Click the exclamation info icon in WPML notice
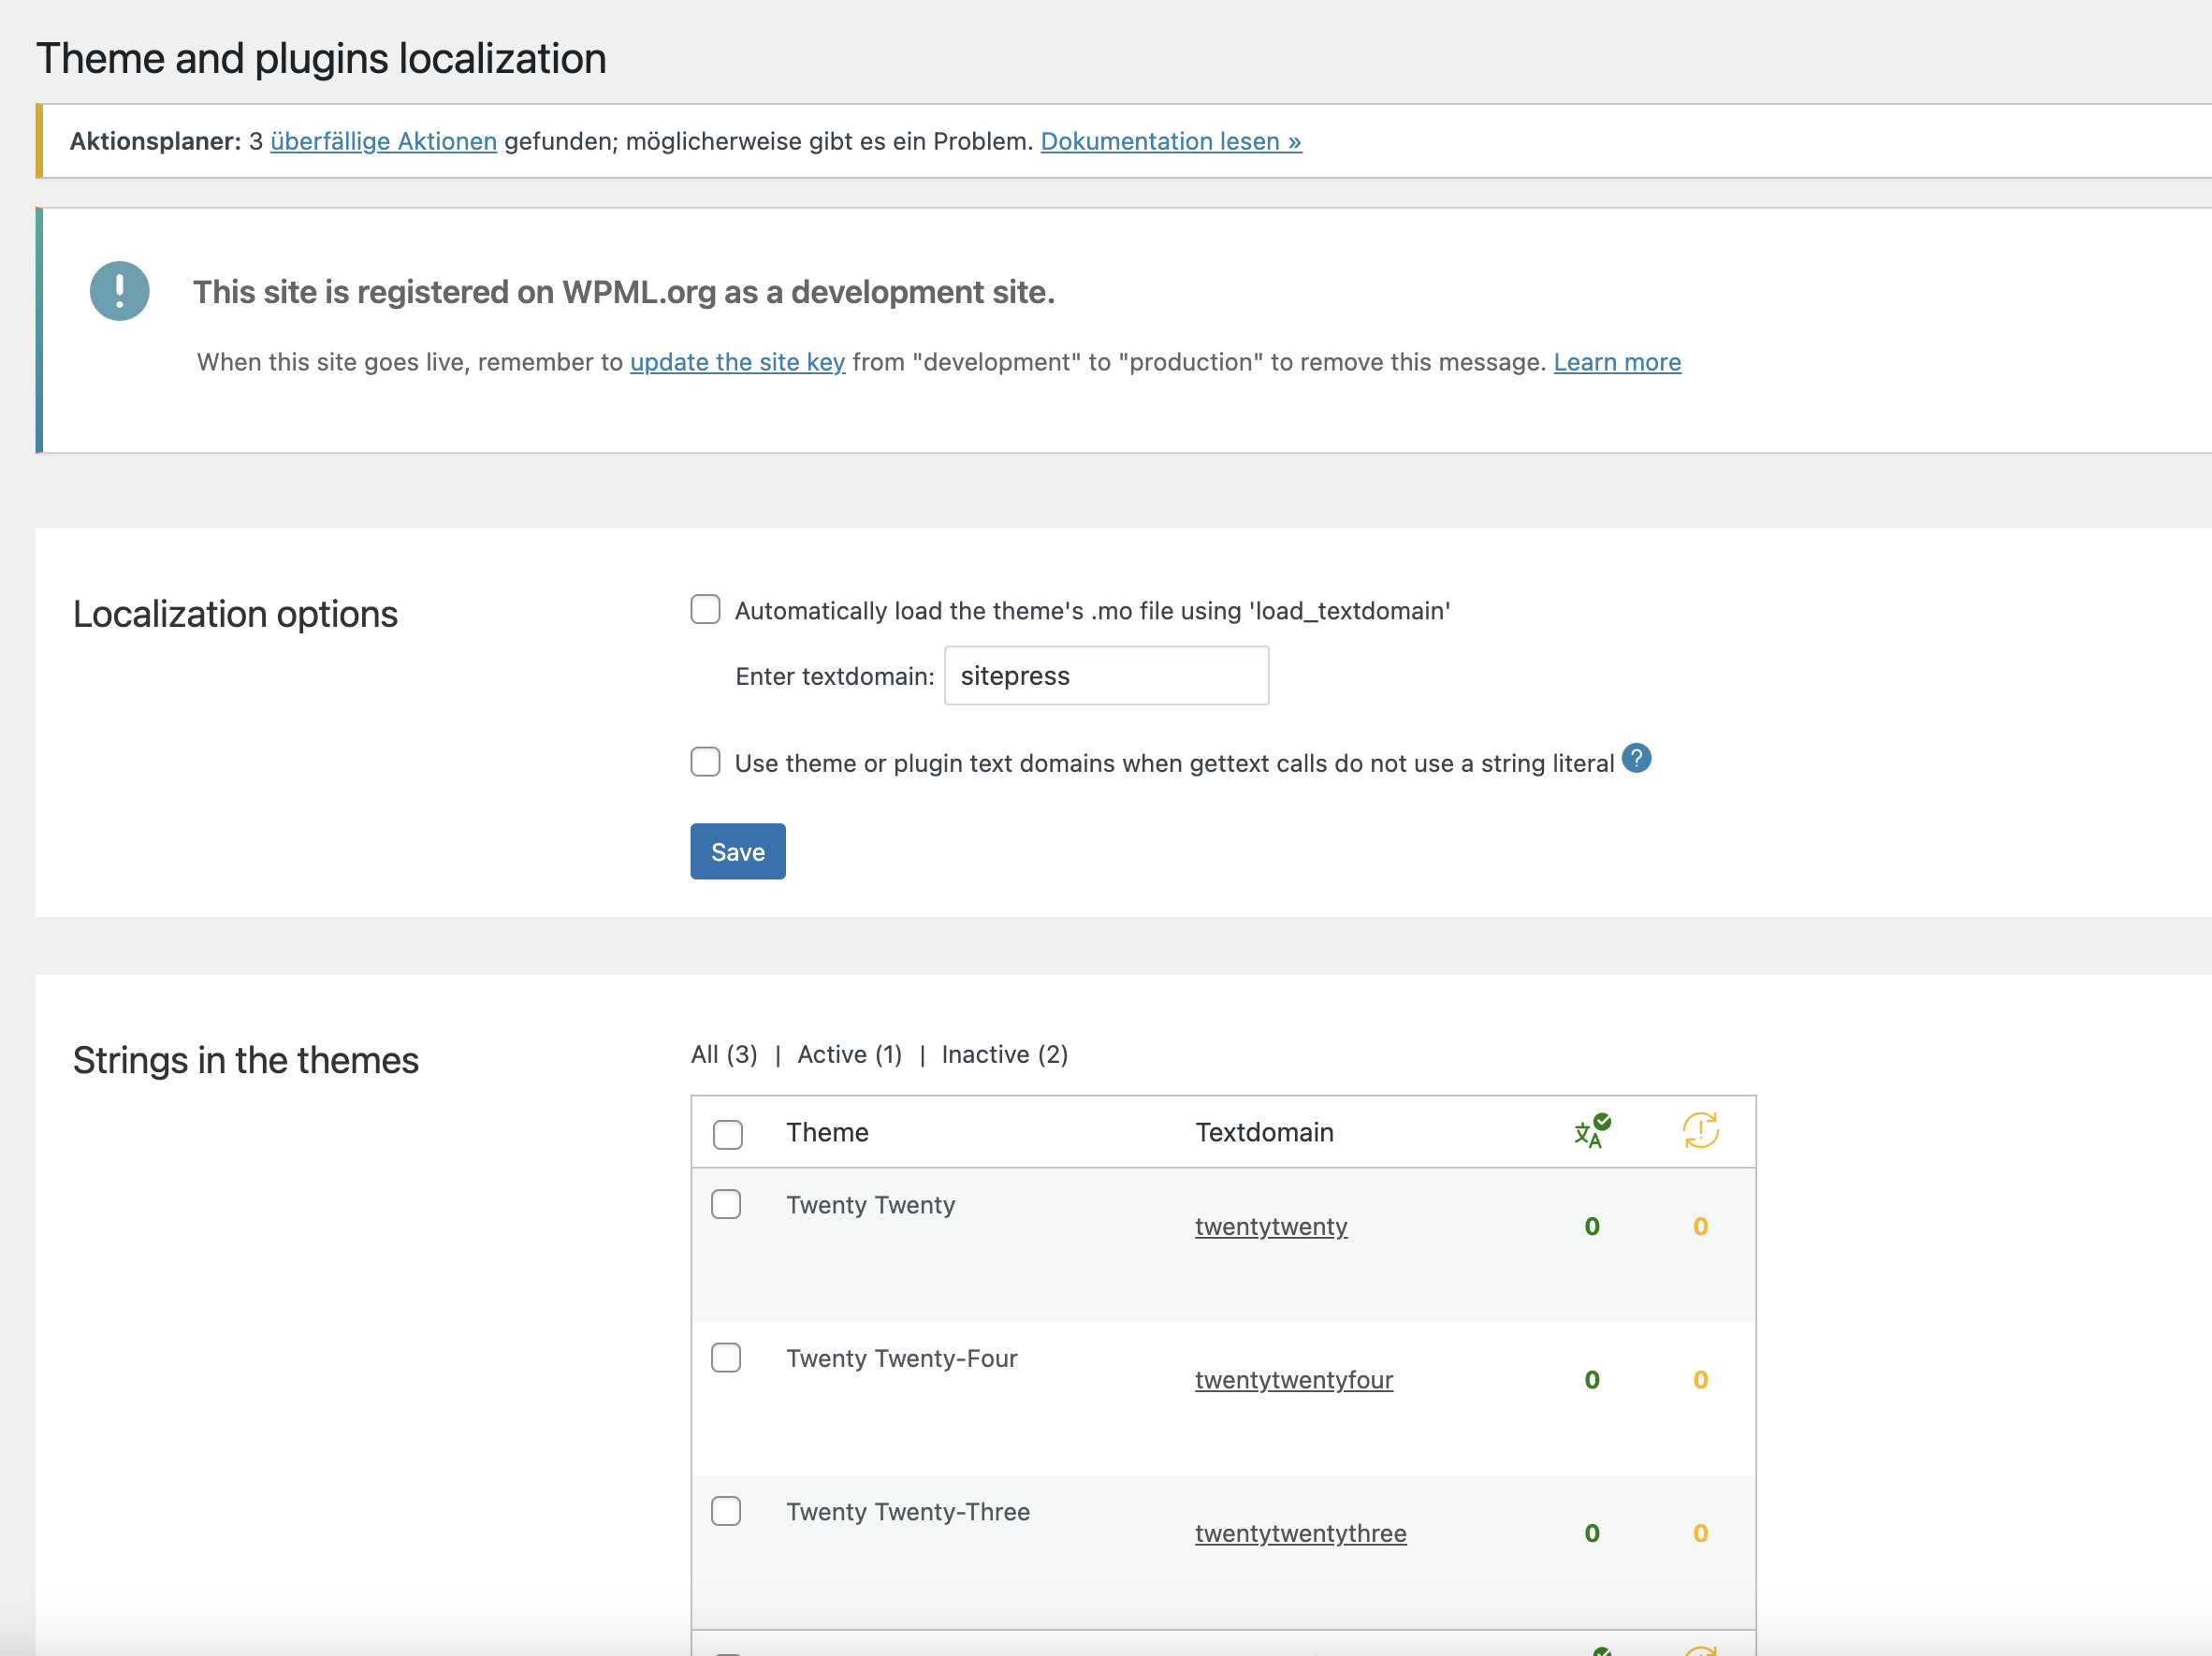The height and width of the screenshot is (1656, 2212). pyautogui.click(x=119, y=291)
